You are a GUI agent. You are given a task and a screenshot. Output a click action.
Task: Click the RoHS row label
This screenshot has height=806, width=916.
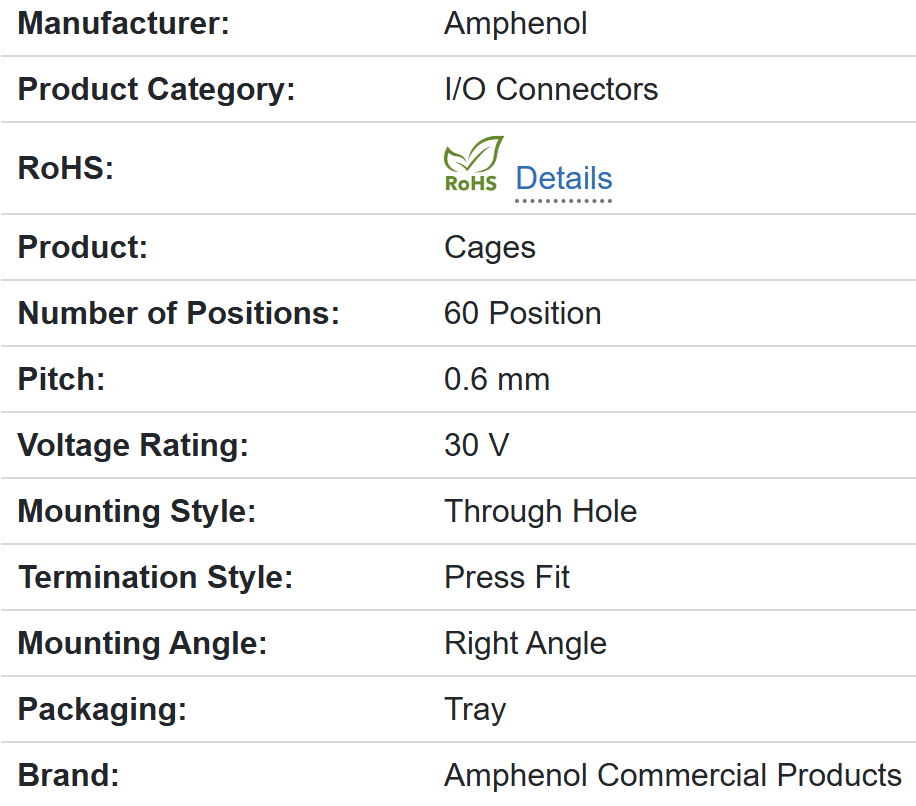tap(66, 168)
